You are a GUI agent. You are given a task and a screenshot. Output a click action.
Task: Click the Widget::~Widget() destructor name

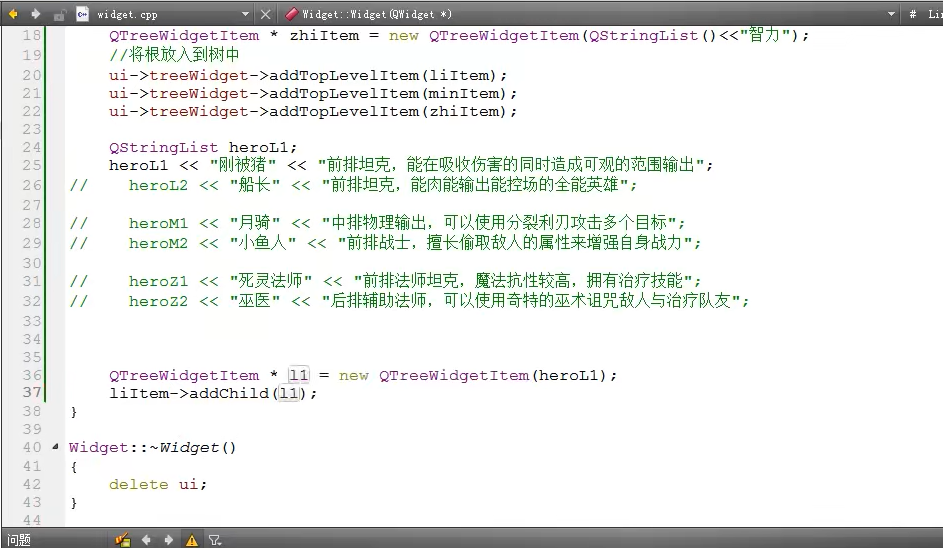[152, 448]
